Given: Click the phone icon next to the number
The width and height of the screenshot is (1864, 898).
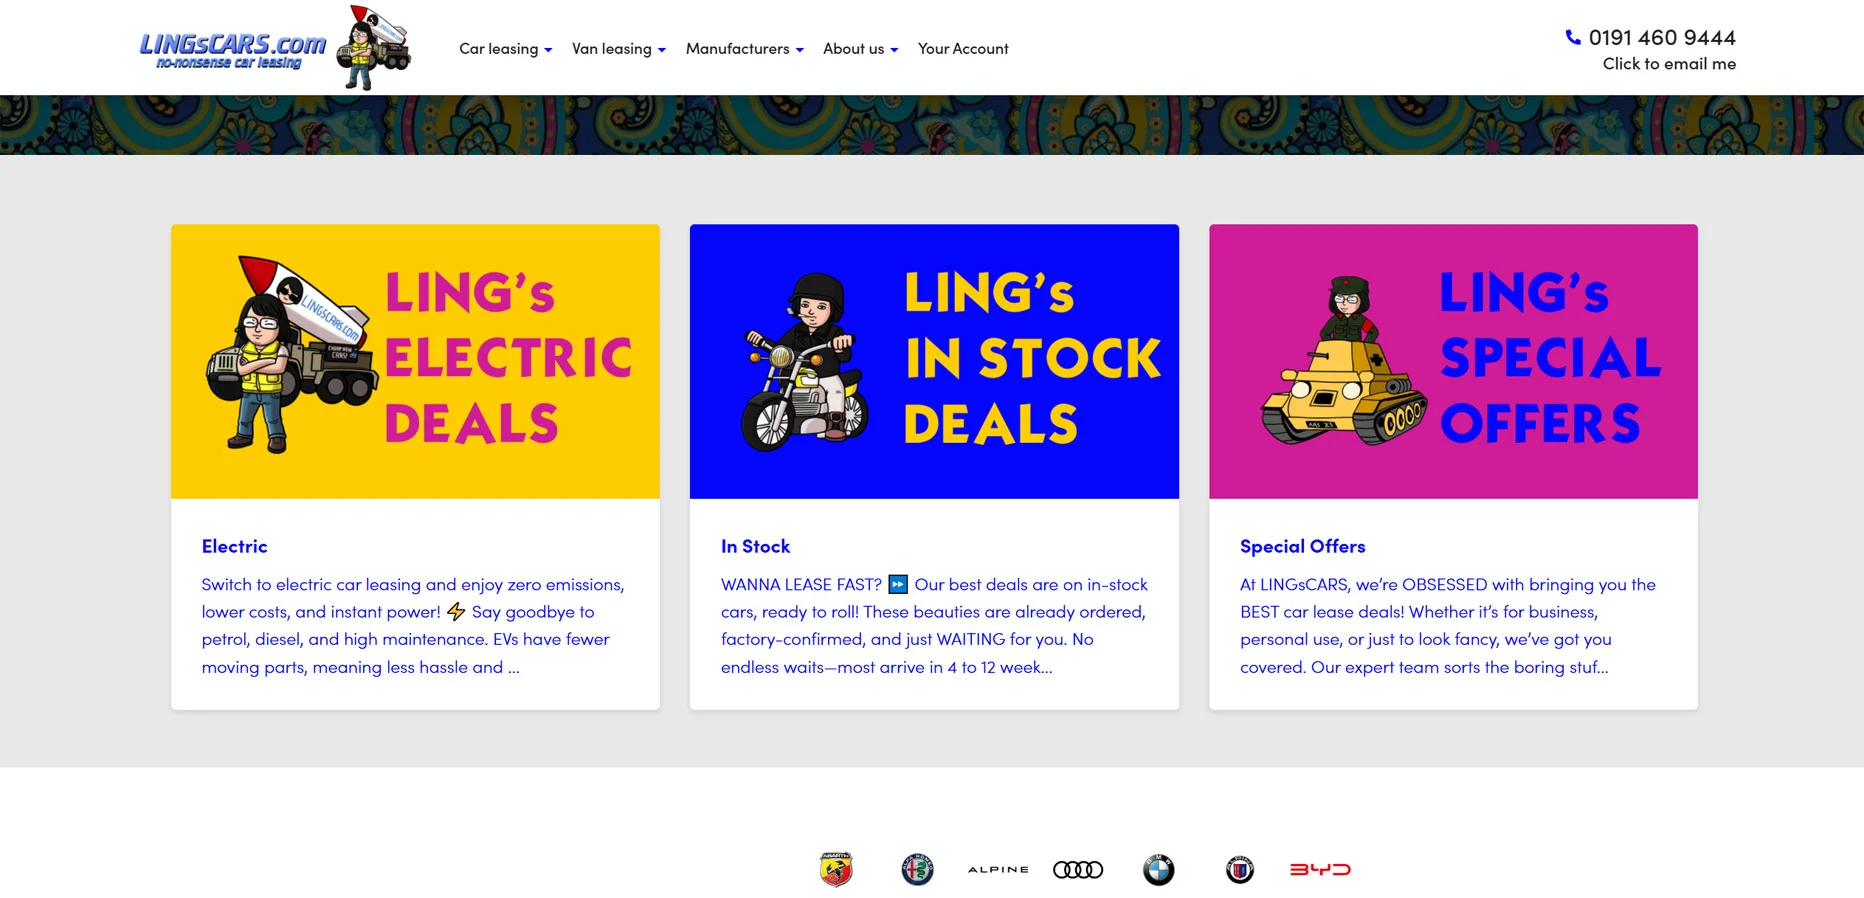Looking at the screenshot, I should 1572,38.
